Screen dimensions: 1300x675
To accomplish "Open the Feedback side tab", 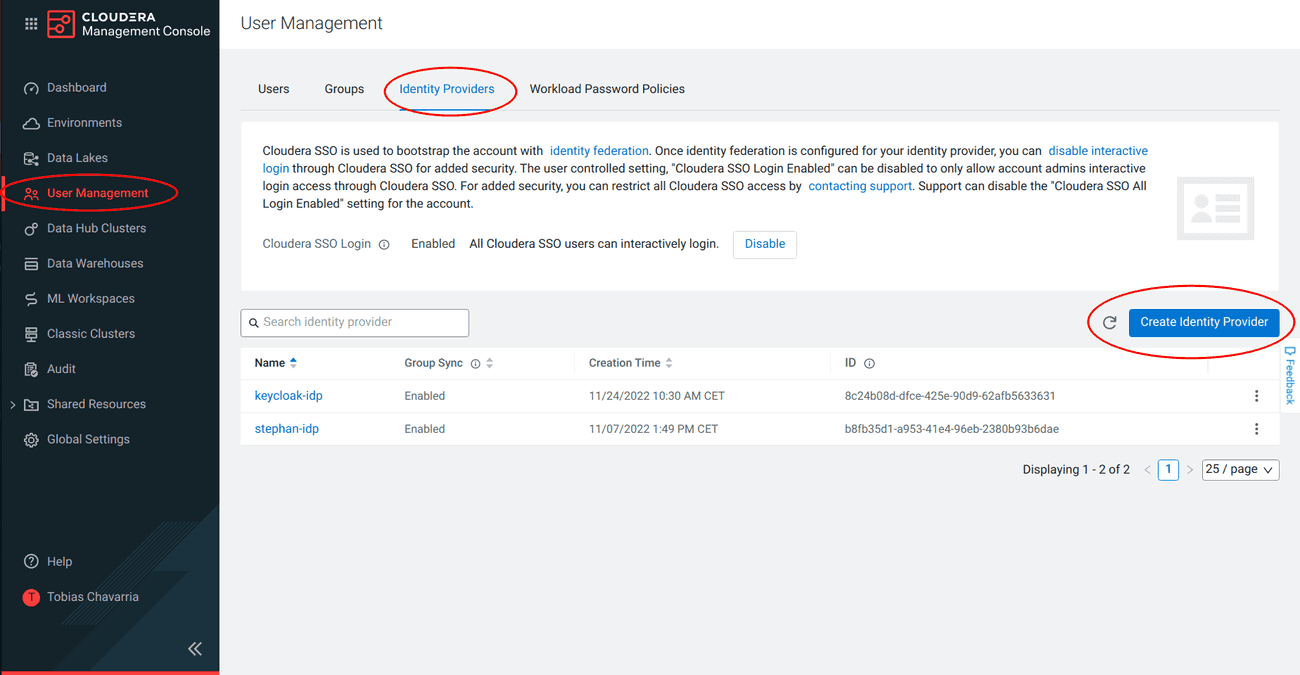I will click(1289, 375).
